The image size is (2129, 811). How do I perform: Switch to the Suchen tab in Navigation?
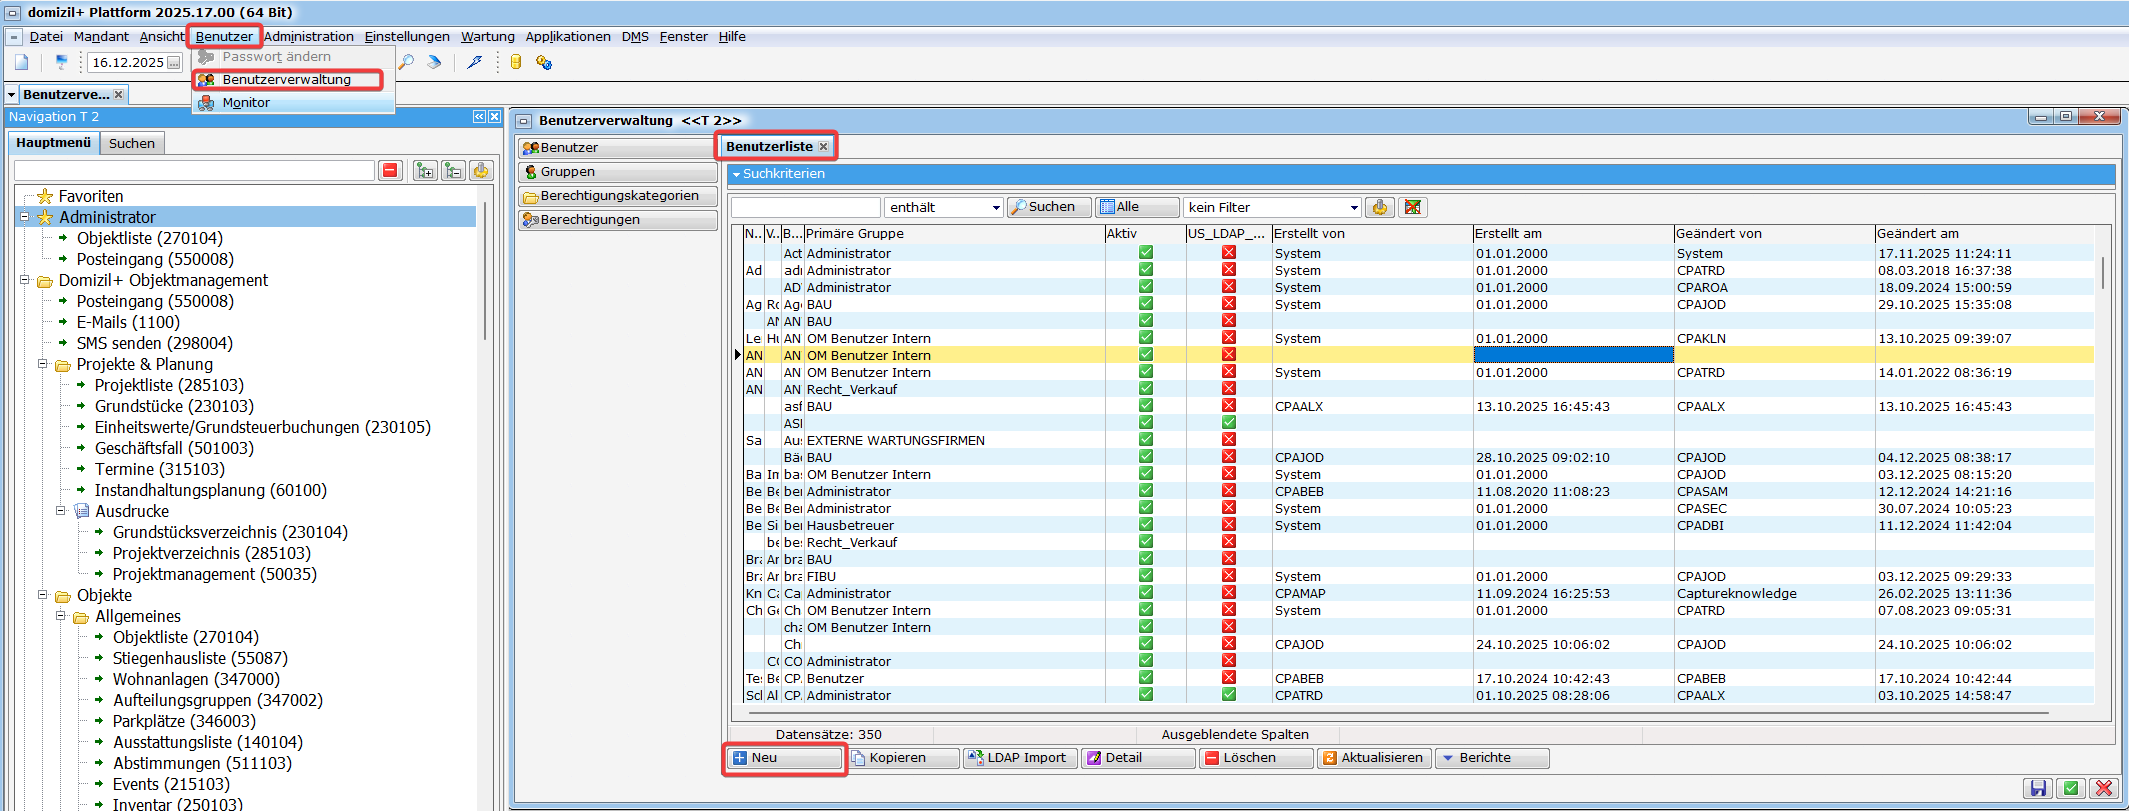(x=132, y=143)
